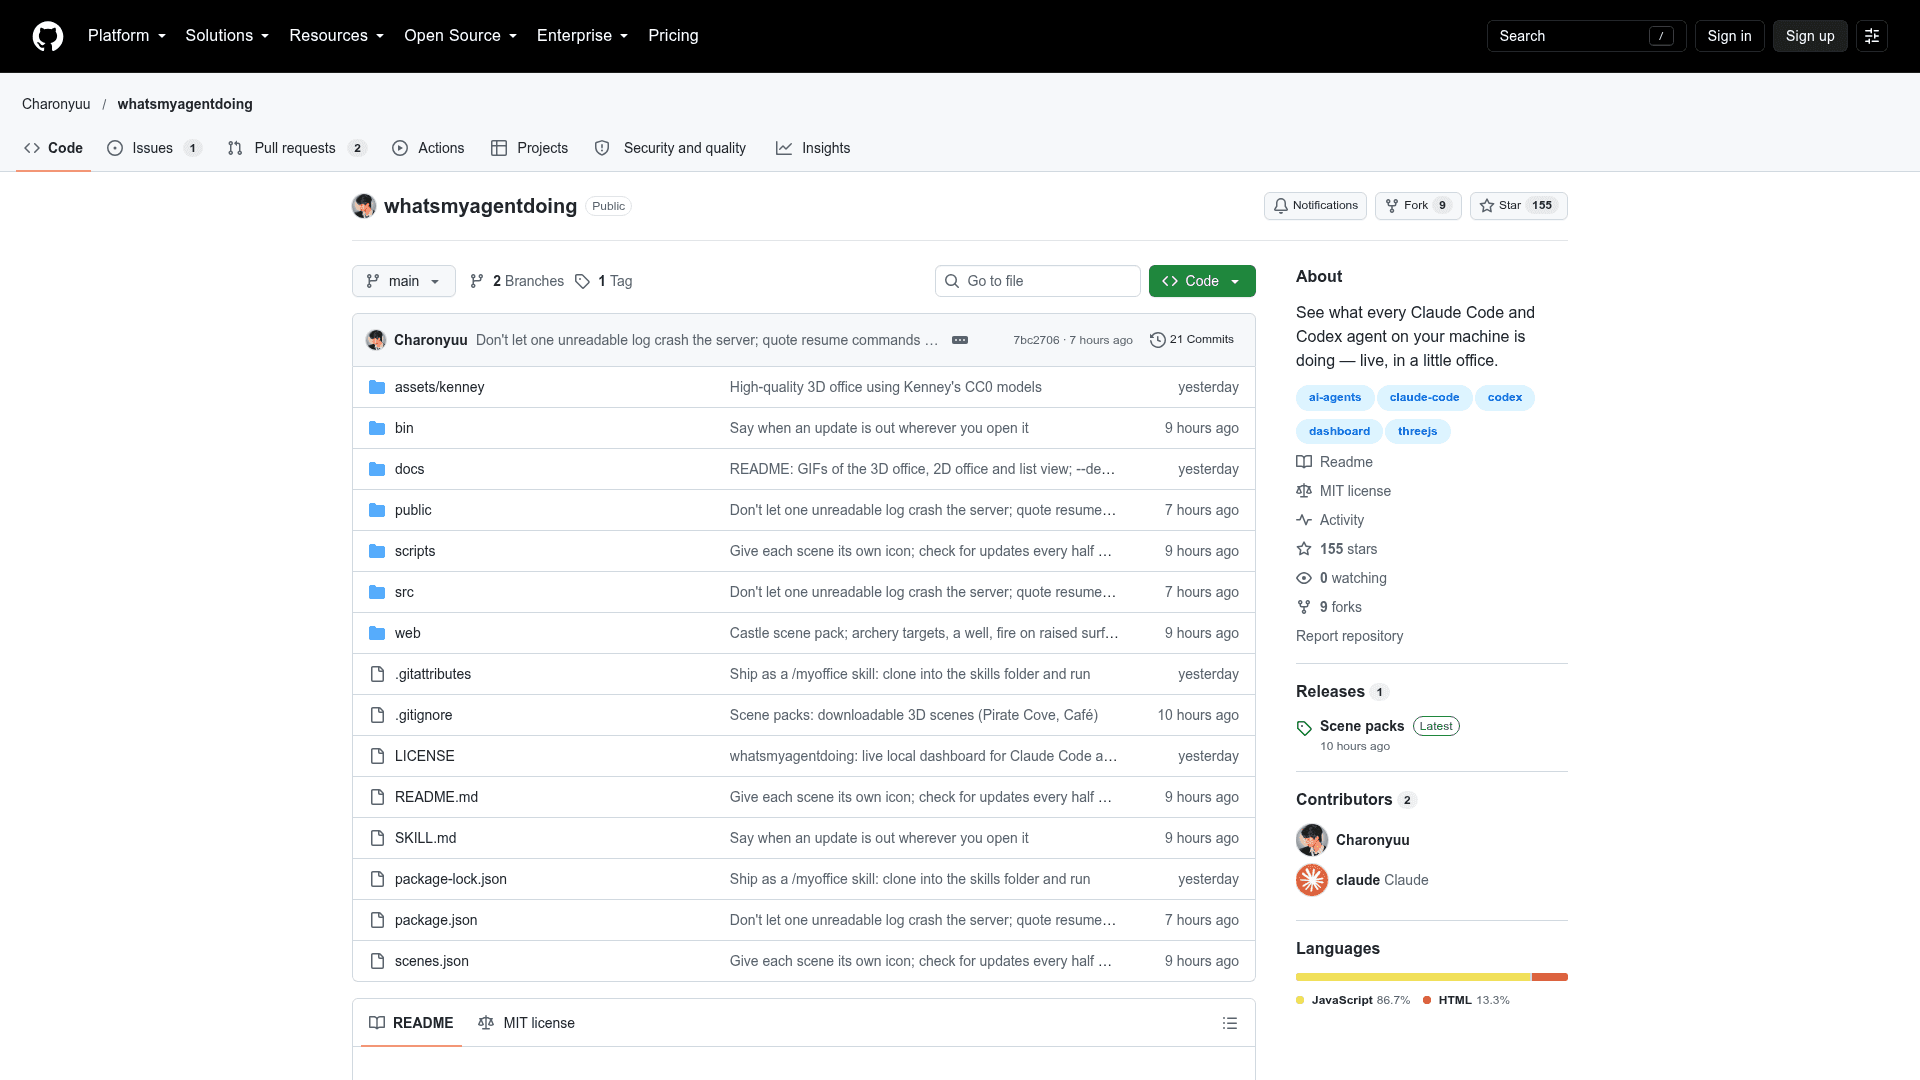The width and height of the screenshot is (1920, 1080).
Task: Open the 21 Commits history
Action: 1192,340
